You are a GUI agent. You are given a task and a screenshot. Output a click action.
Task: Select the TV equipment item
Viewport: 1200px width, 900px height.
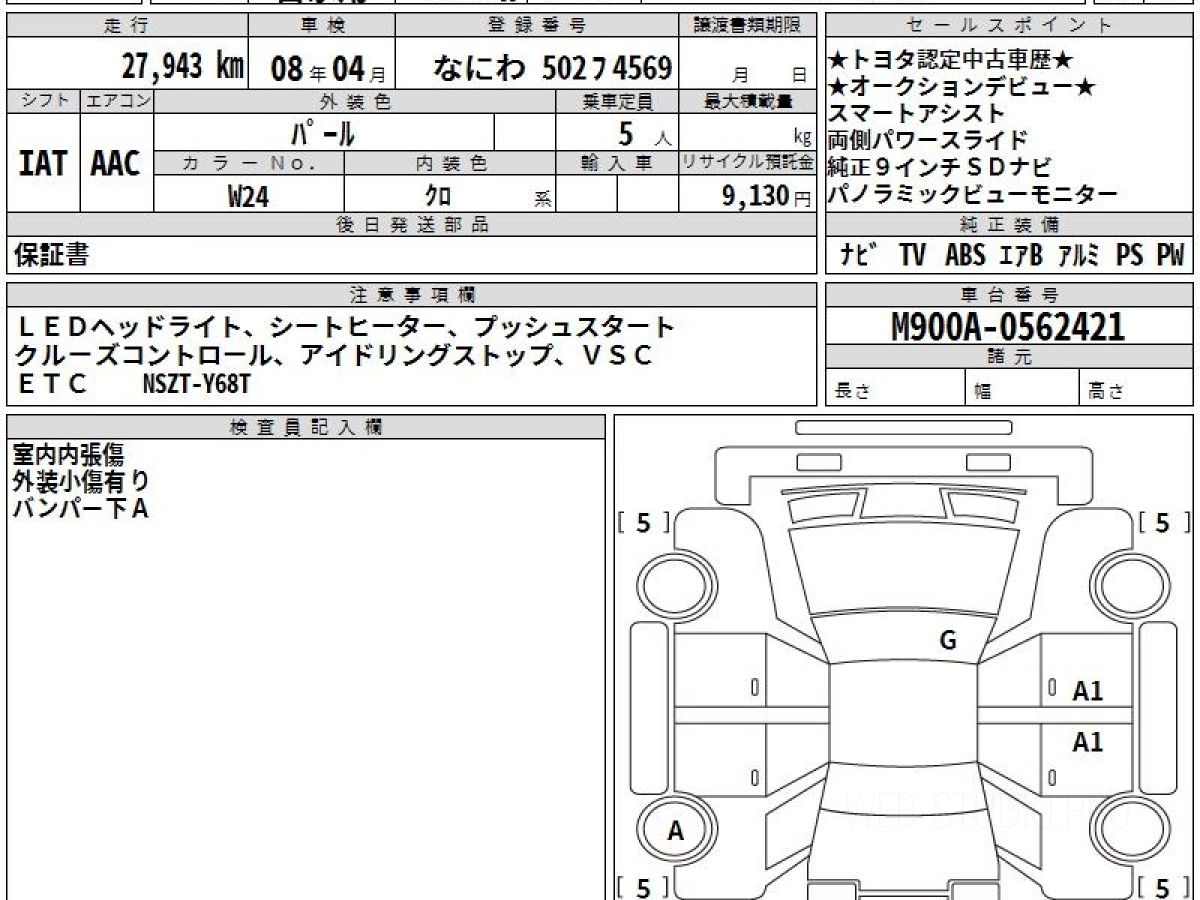coord(912,256)
